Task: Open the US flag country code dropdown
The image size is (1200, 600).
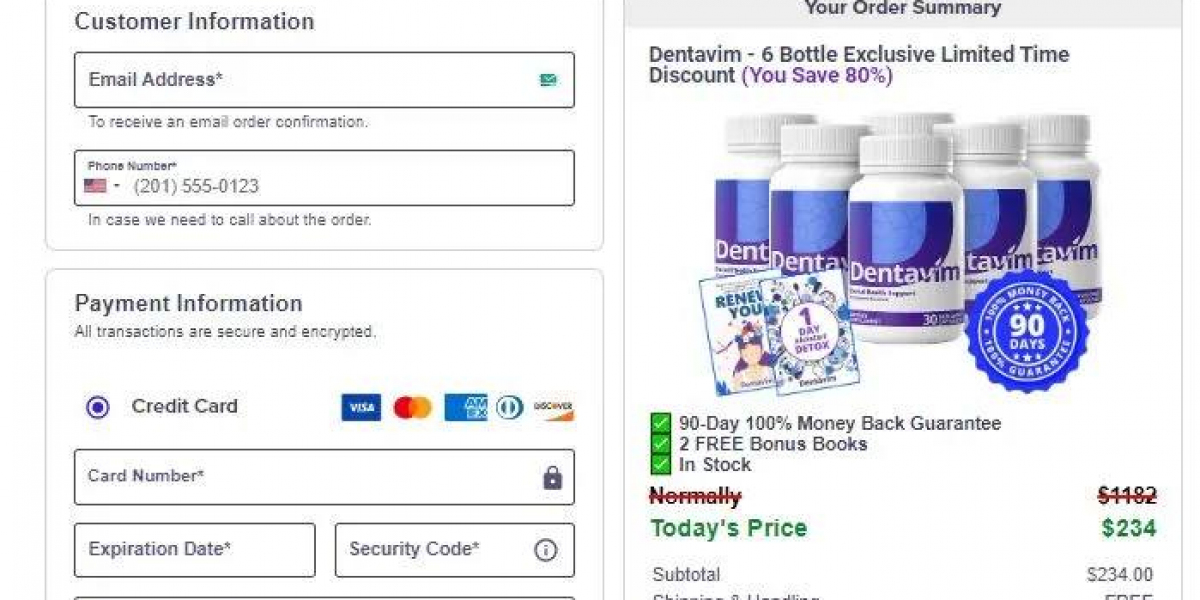Action: 101,186
